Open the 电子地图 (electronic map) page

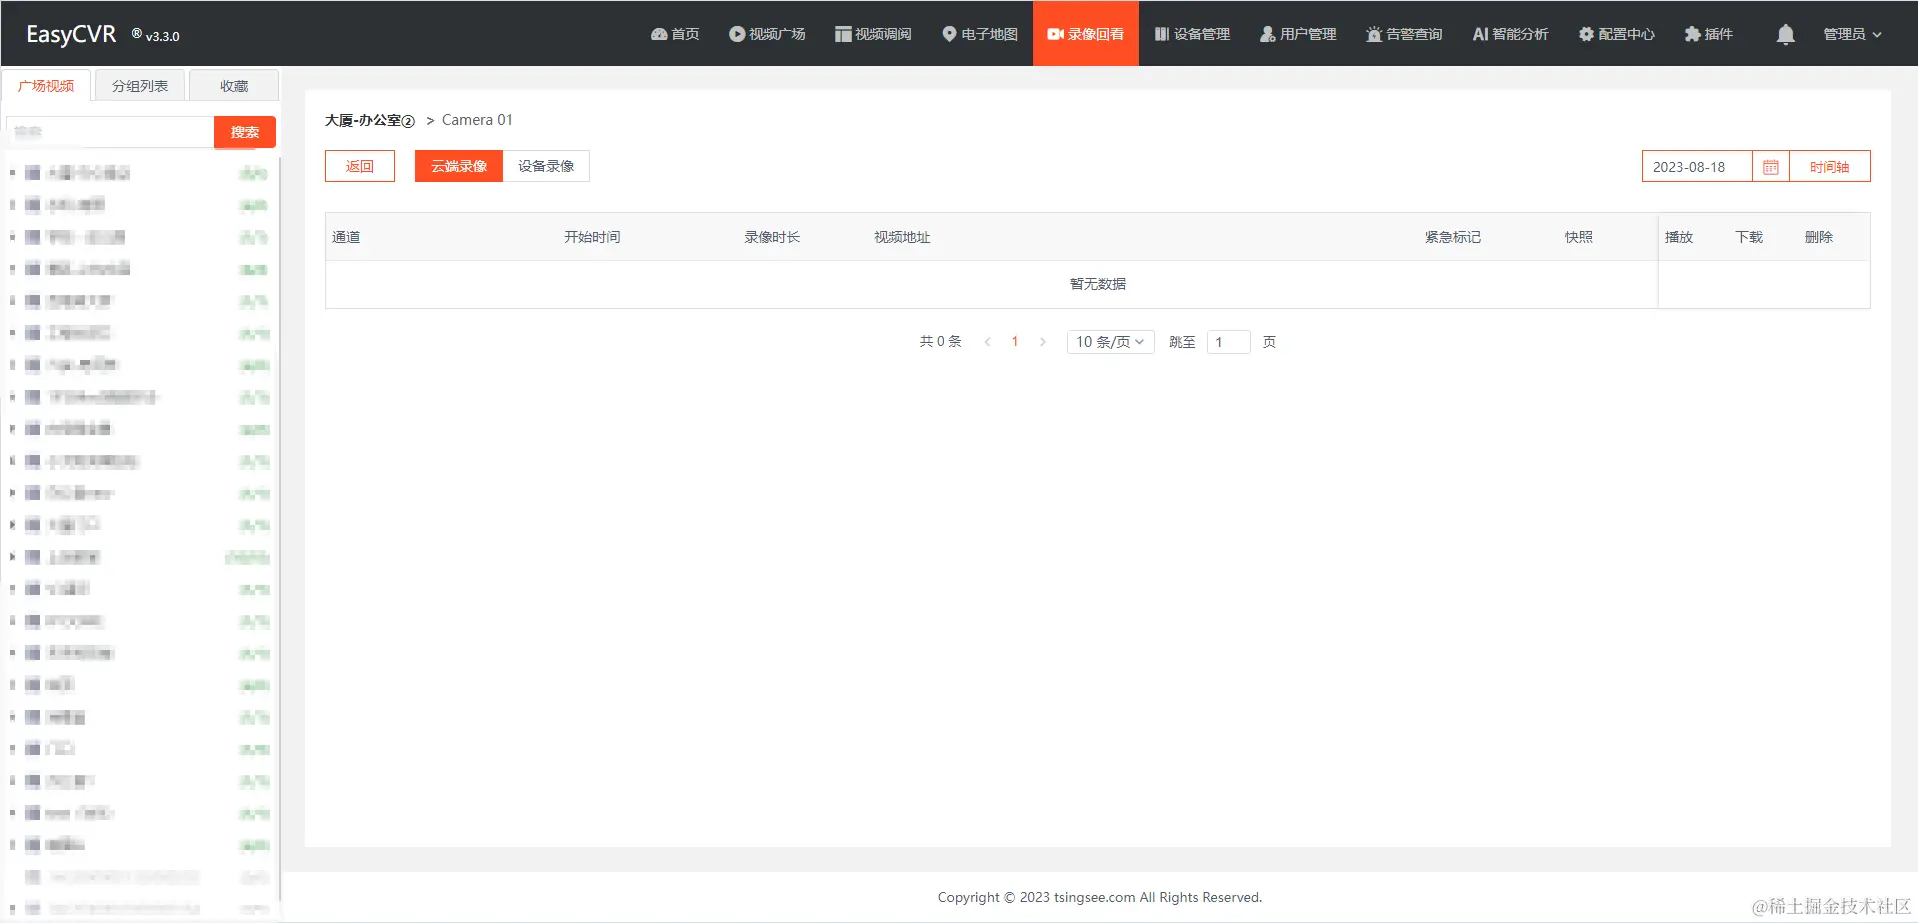[x=978, y=33]
